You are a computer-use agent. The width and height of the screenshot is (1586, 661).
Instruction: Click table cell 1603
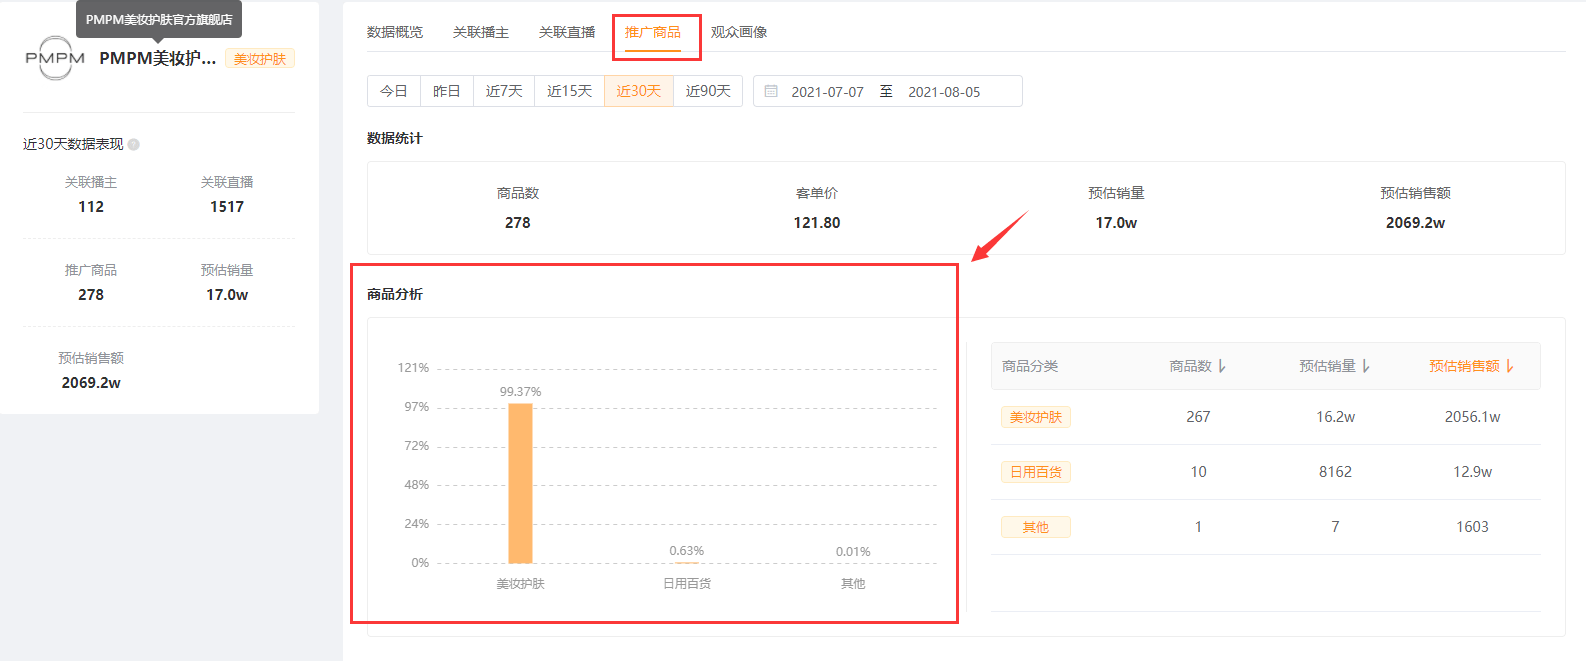[1472, 527]
